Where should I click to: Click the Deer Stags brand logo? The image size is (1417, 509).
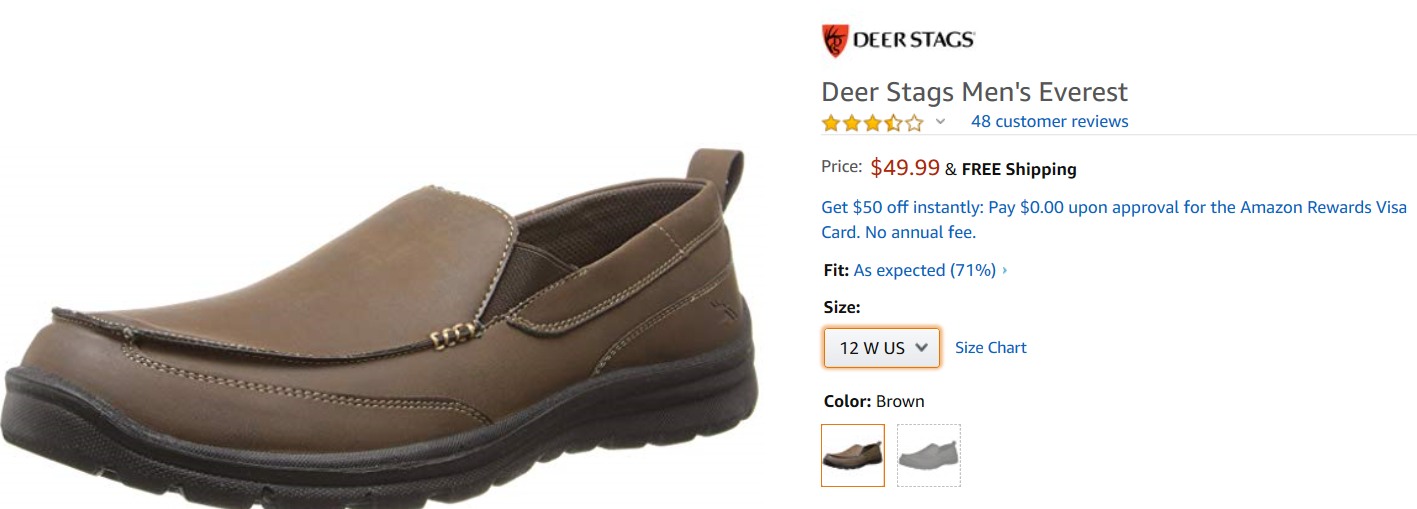[x=897, y=41]
